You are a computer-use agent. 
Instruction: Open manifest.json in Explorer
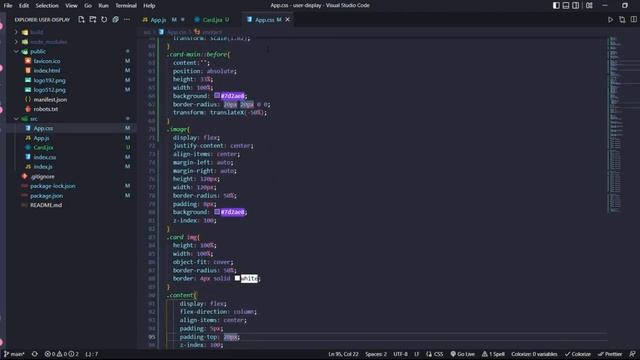[x=50, y=100]
